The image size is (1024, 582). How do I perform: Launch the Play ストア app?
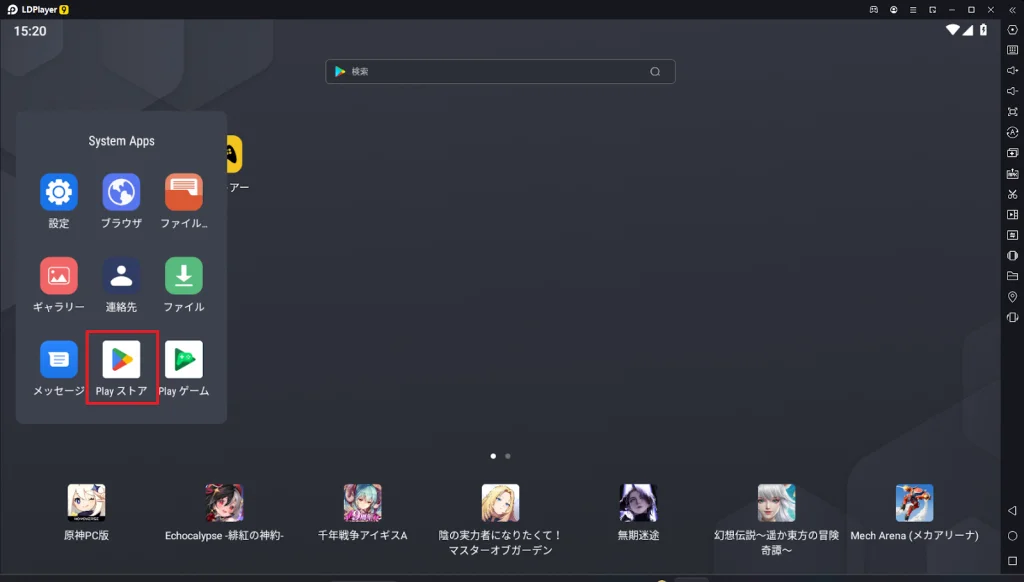tap(121, 359)
